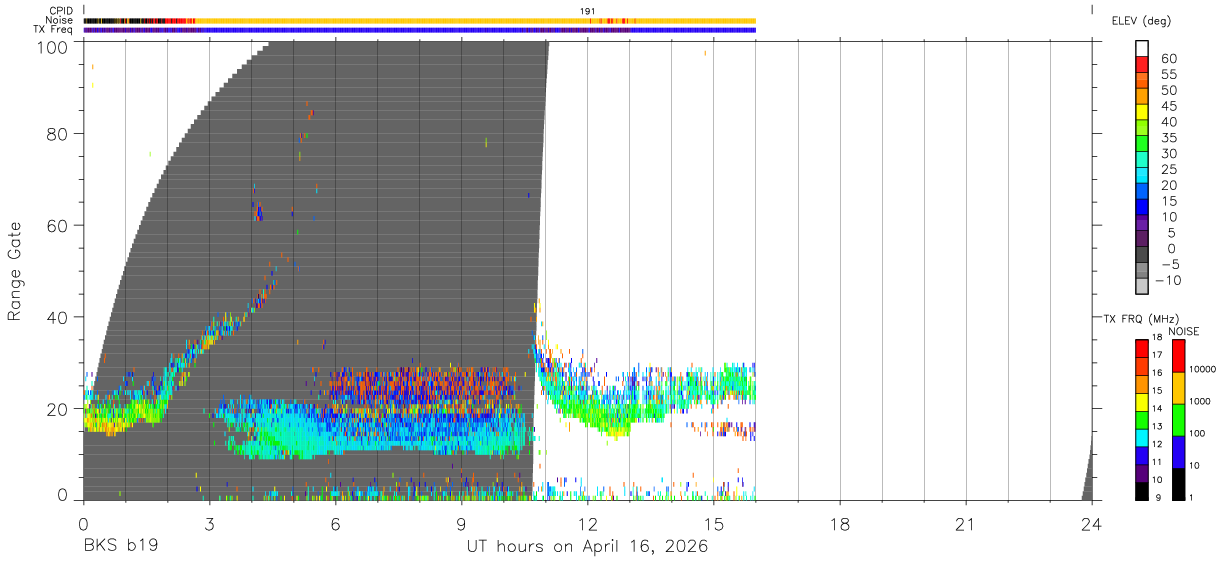1228x567 pixels.
Task: Click the BKS b19 radar label
Action: [120, 546]
